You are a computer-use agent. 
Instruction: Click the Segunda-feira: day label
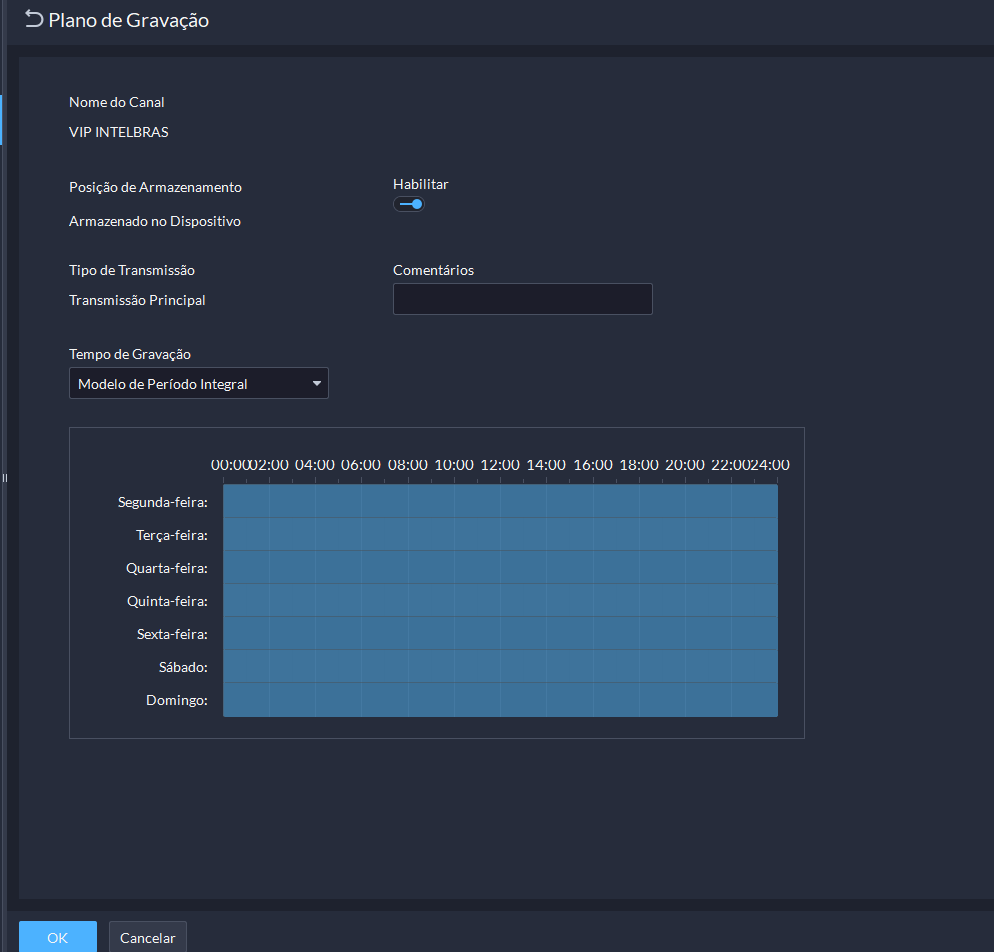pyautogui.click(x=163, y=502)
